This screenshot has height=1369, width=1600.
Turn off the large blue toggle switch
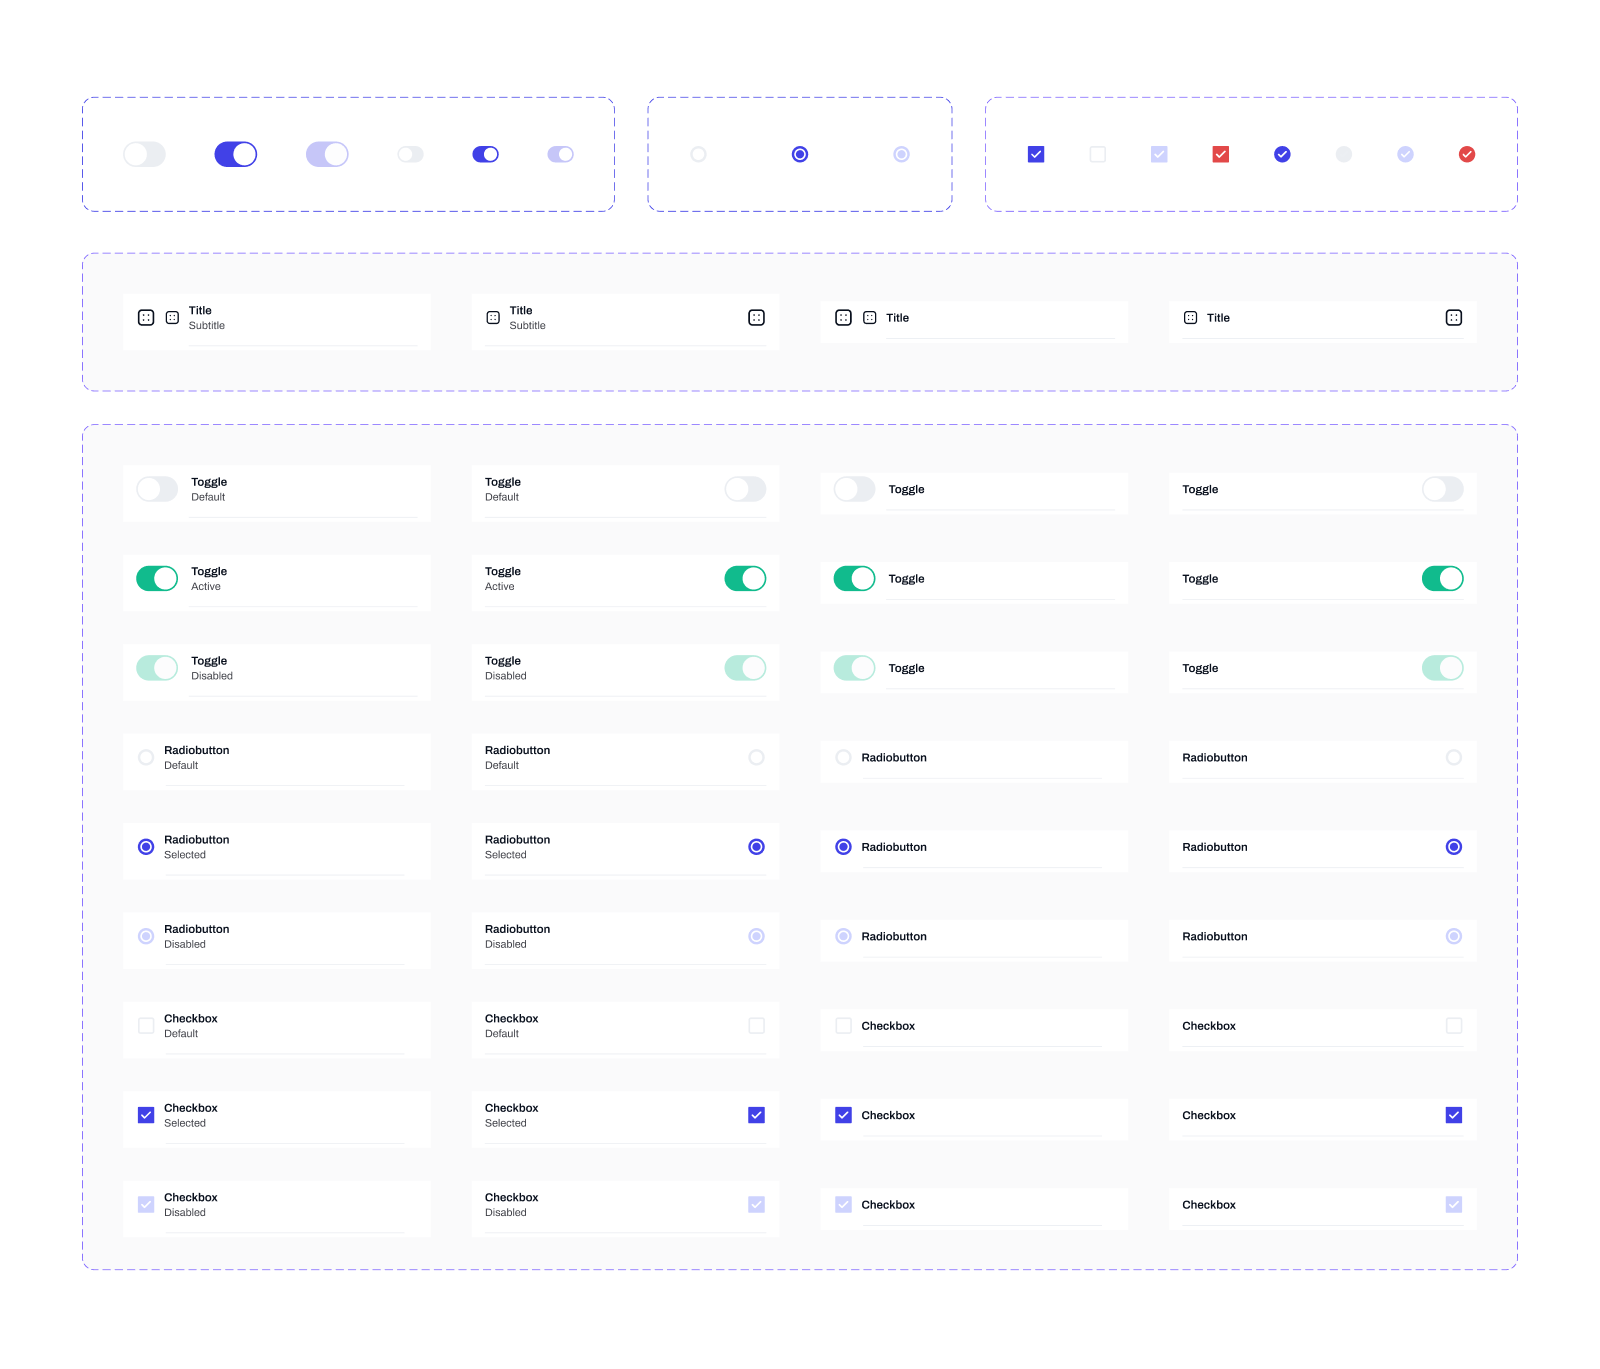pos(236,154)
